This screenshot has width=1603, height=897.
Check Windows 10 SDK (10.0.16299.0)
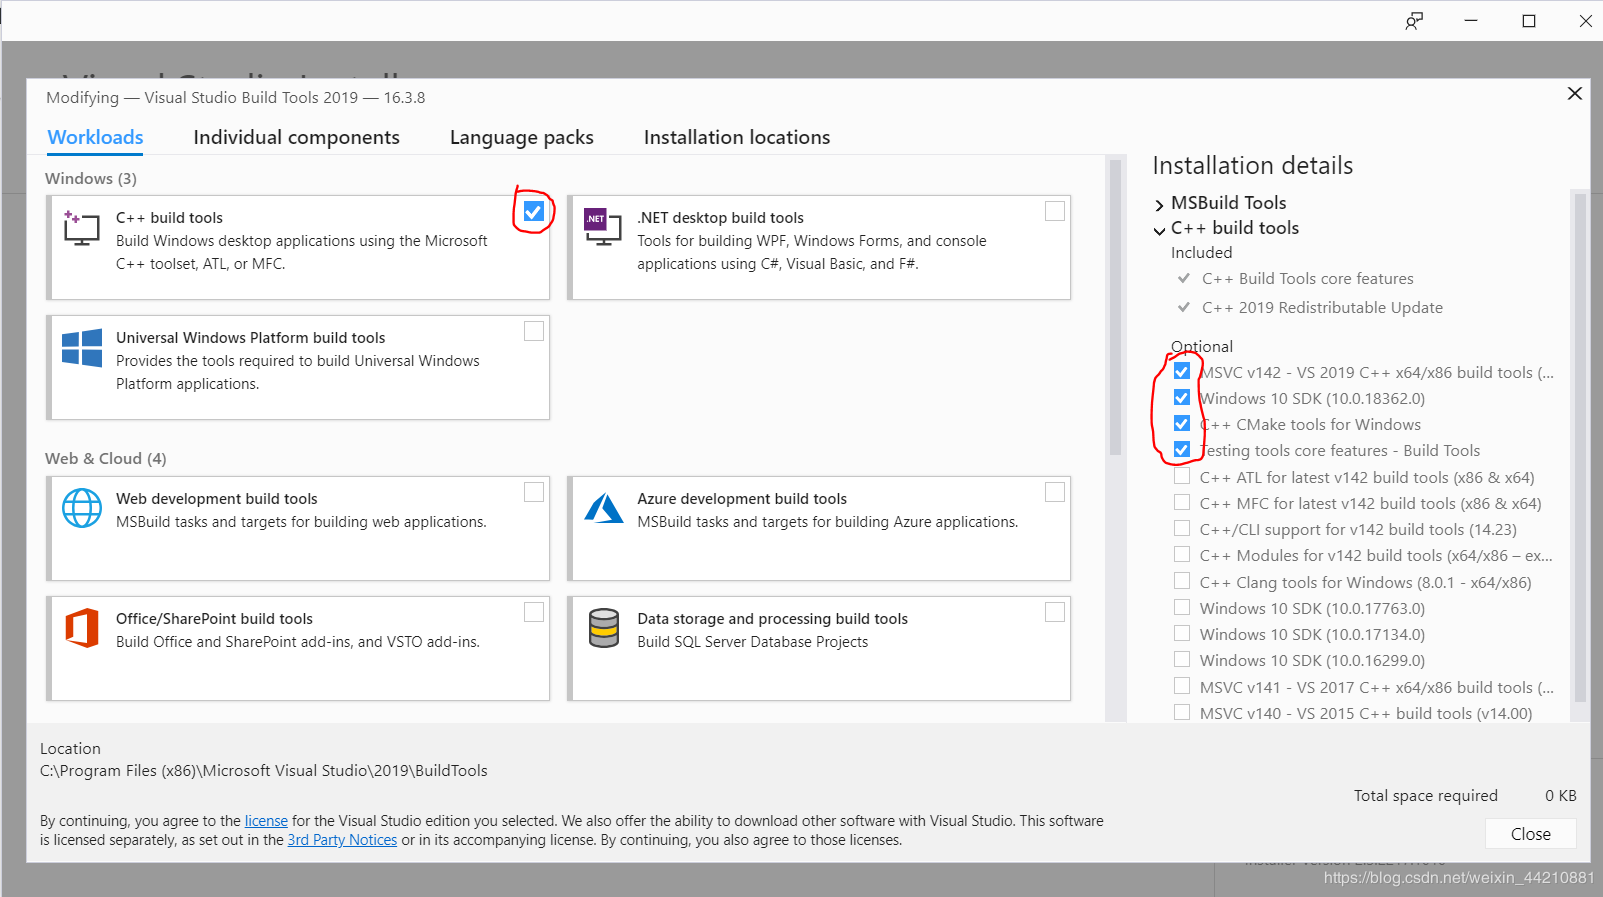point(1182,659)
